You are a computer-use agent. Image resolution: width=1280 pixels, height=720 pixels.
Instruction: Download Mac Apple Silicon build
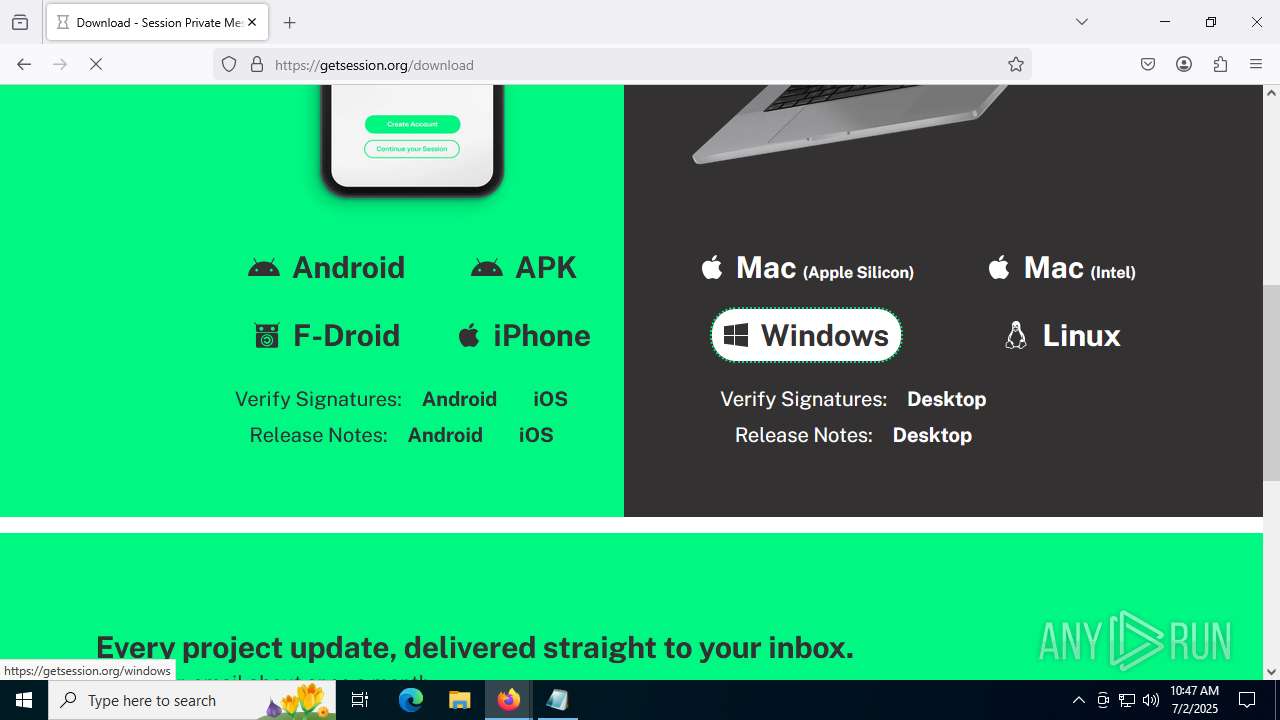[x=806, y=268]
